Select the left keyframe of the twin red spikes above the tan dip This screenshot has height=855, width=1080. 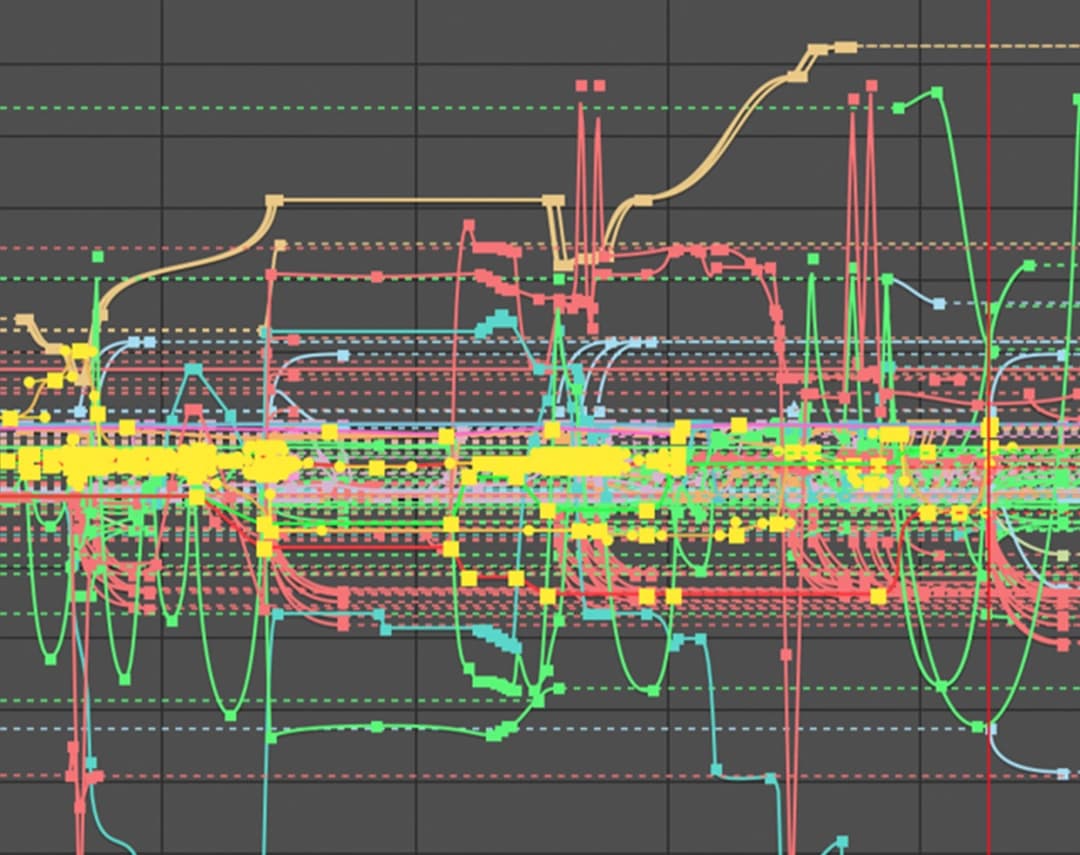[x=580, y=86]
